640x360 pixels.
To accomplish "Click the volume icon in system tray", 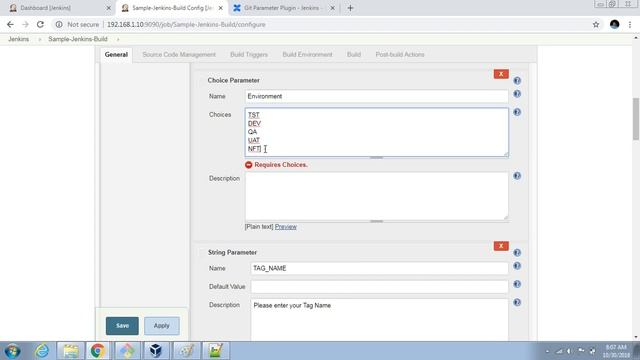I will [569, 351].
